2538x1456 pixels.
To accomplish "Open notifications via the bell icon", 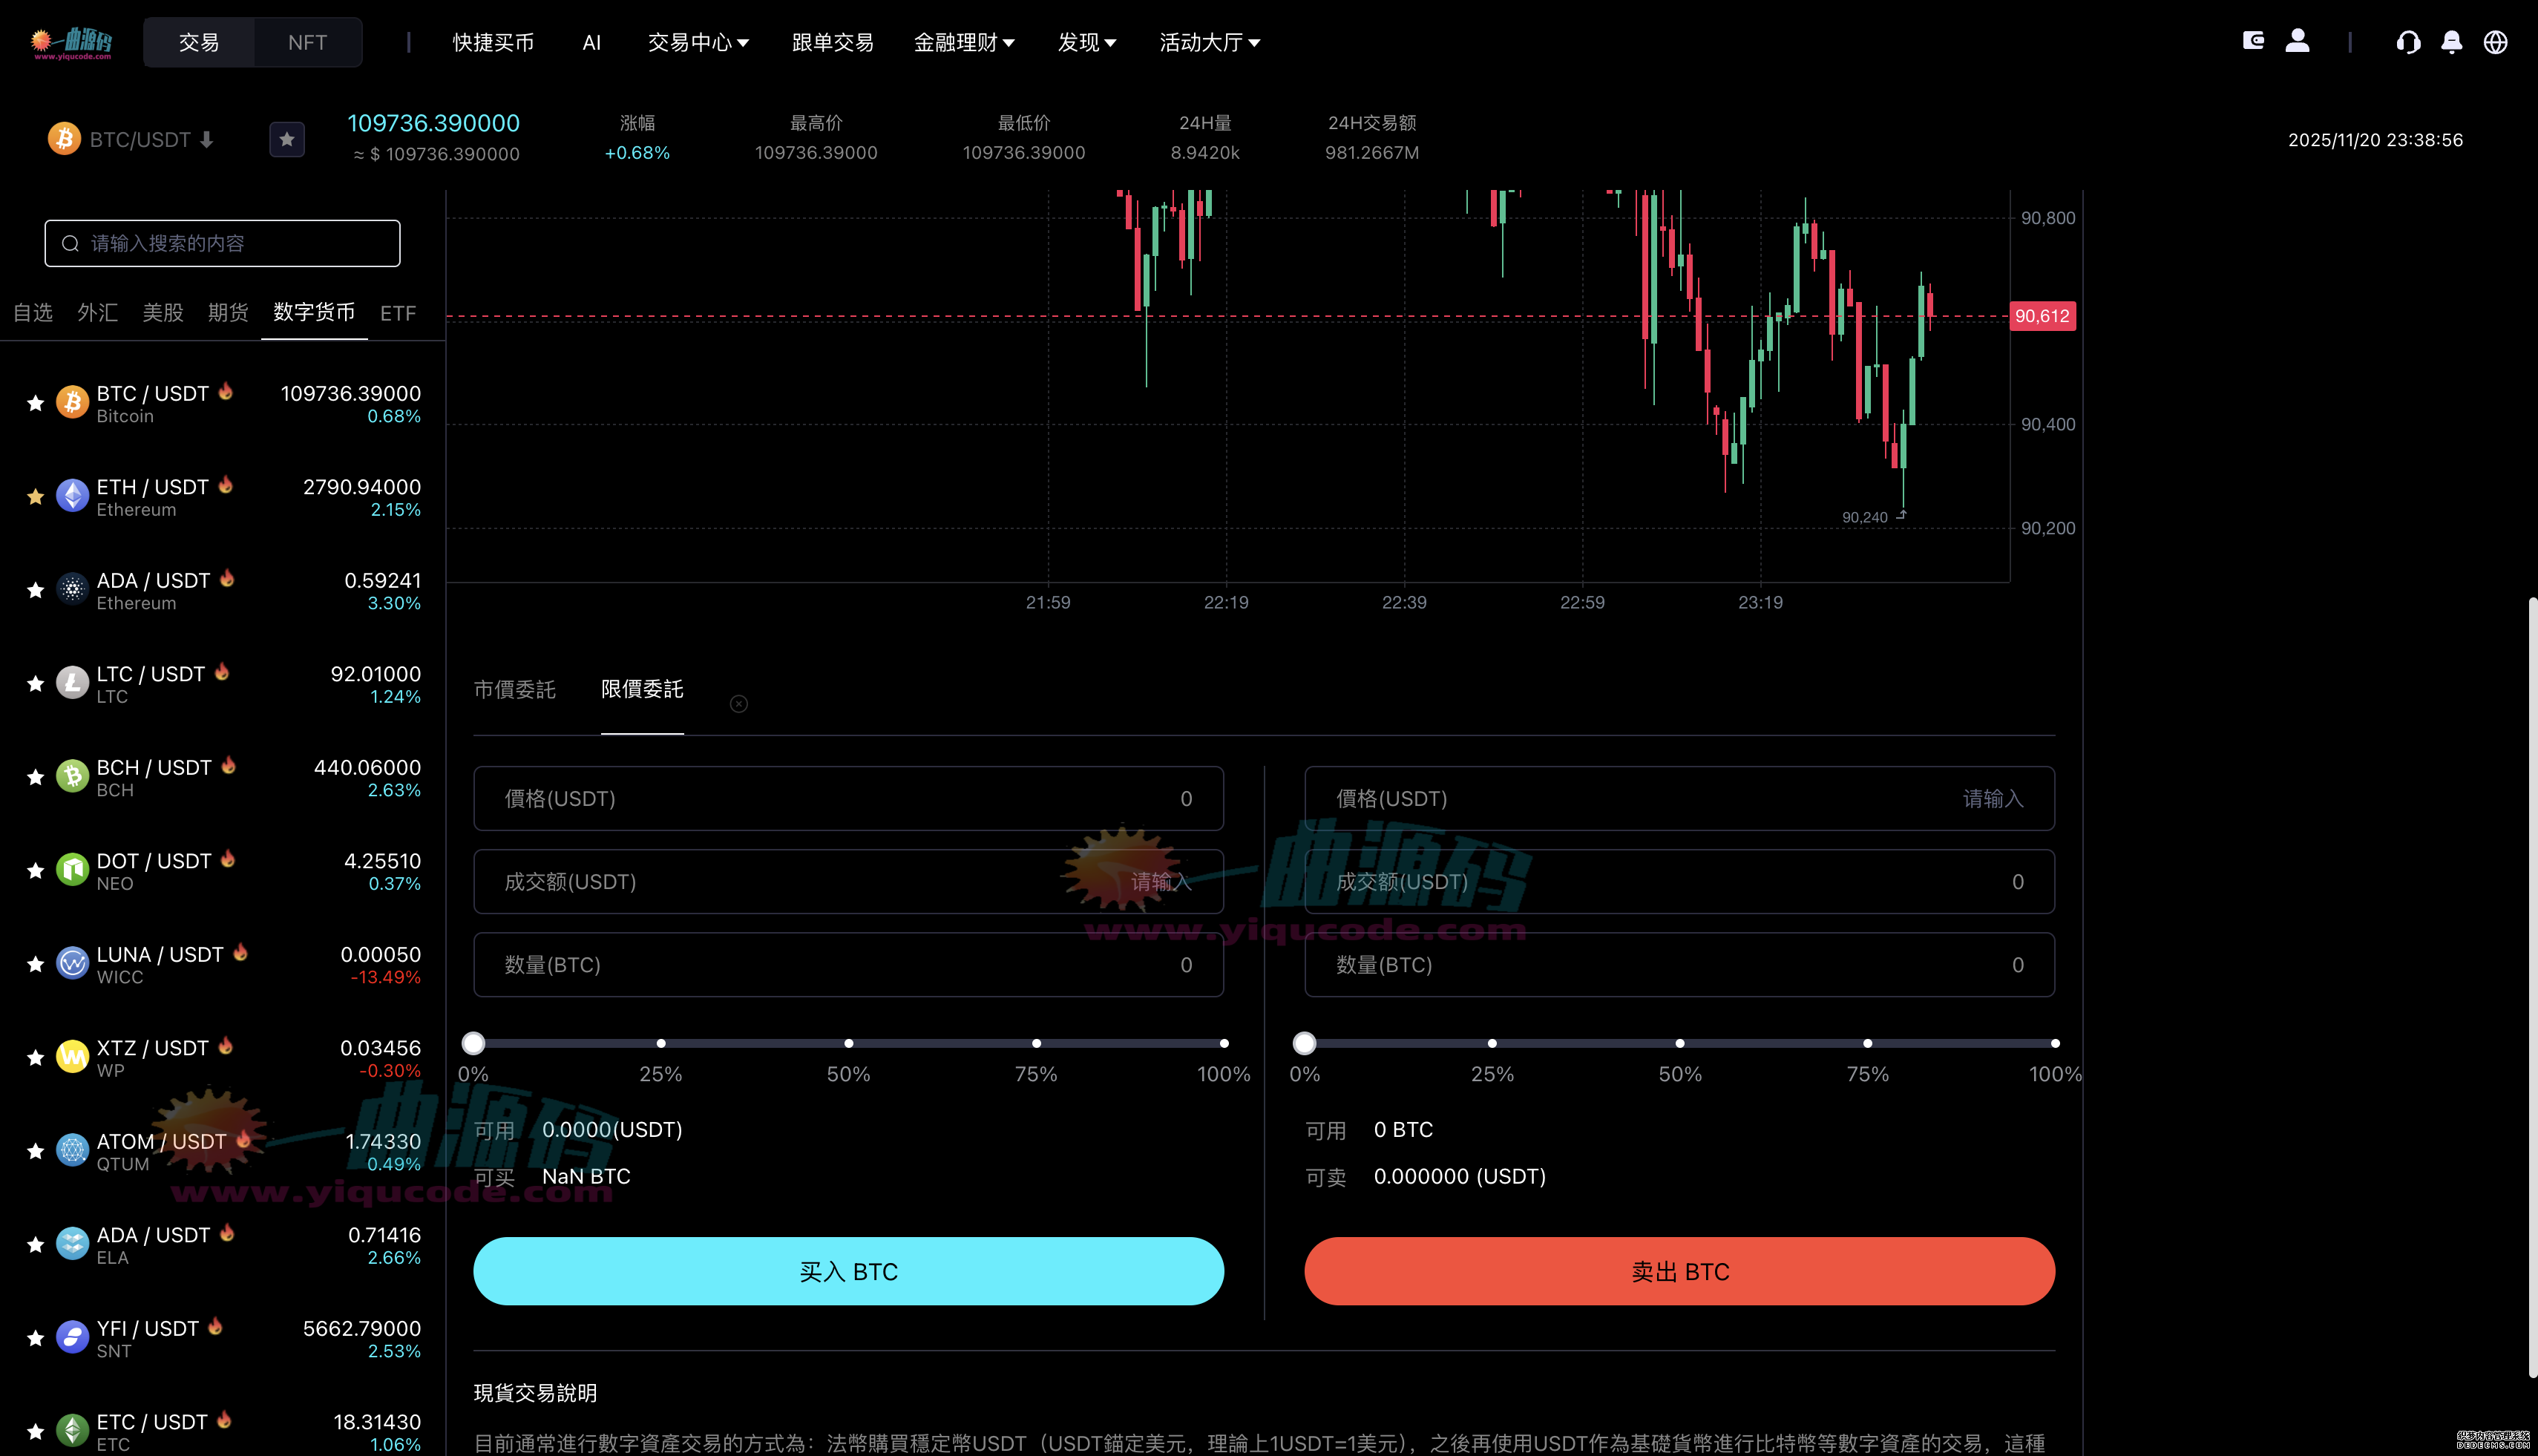I will [x=2451, y=42].
